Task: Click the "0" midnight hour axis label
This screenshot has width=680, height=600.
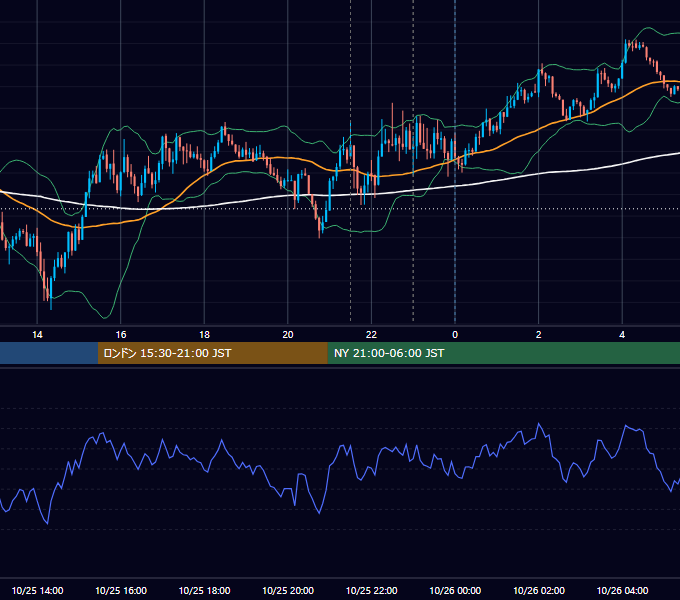Action: [x=455, y=335]
